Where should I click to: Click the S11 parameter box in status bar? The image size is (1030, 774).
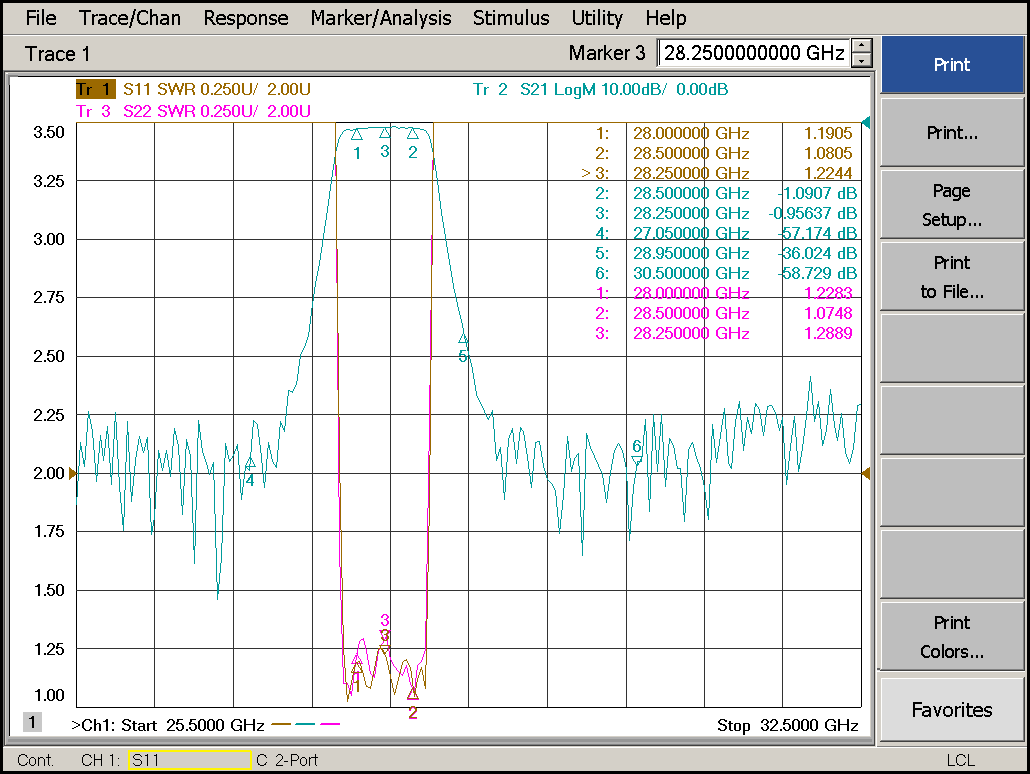coord(188,761)
